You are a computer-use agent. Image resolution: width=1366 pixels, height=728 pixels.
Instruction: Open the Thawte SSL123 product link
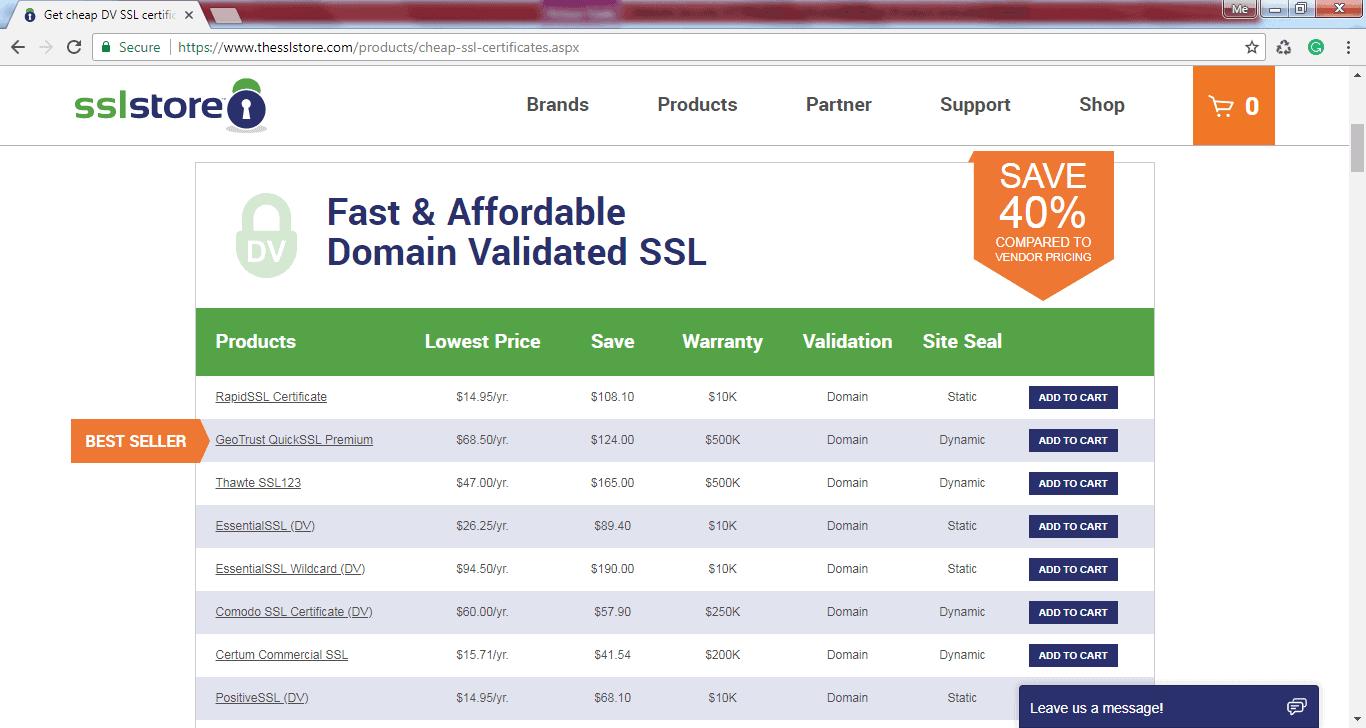point(258,482)
